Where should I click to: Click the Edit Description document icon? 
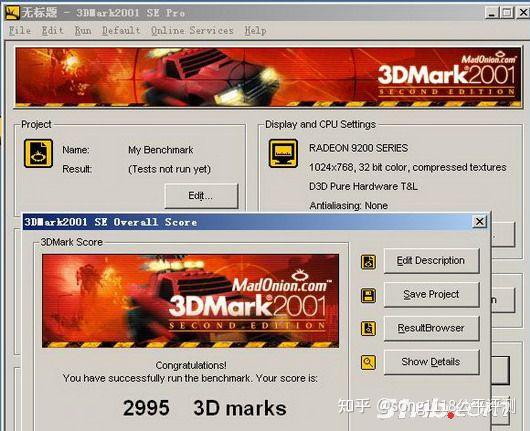(368, 262)
